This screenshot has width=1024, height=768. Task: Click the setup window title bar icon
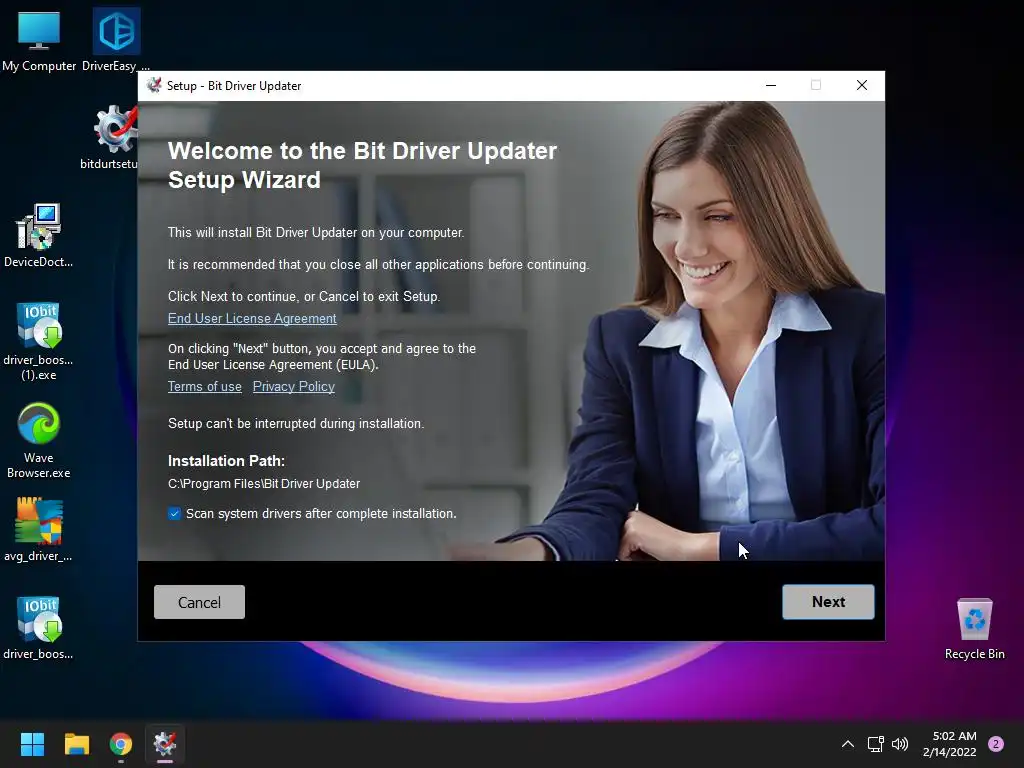coord(154,86)
